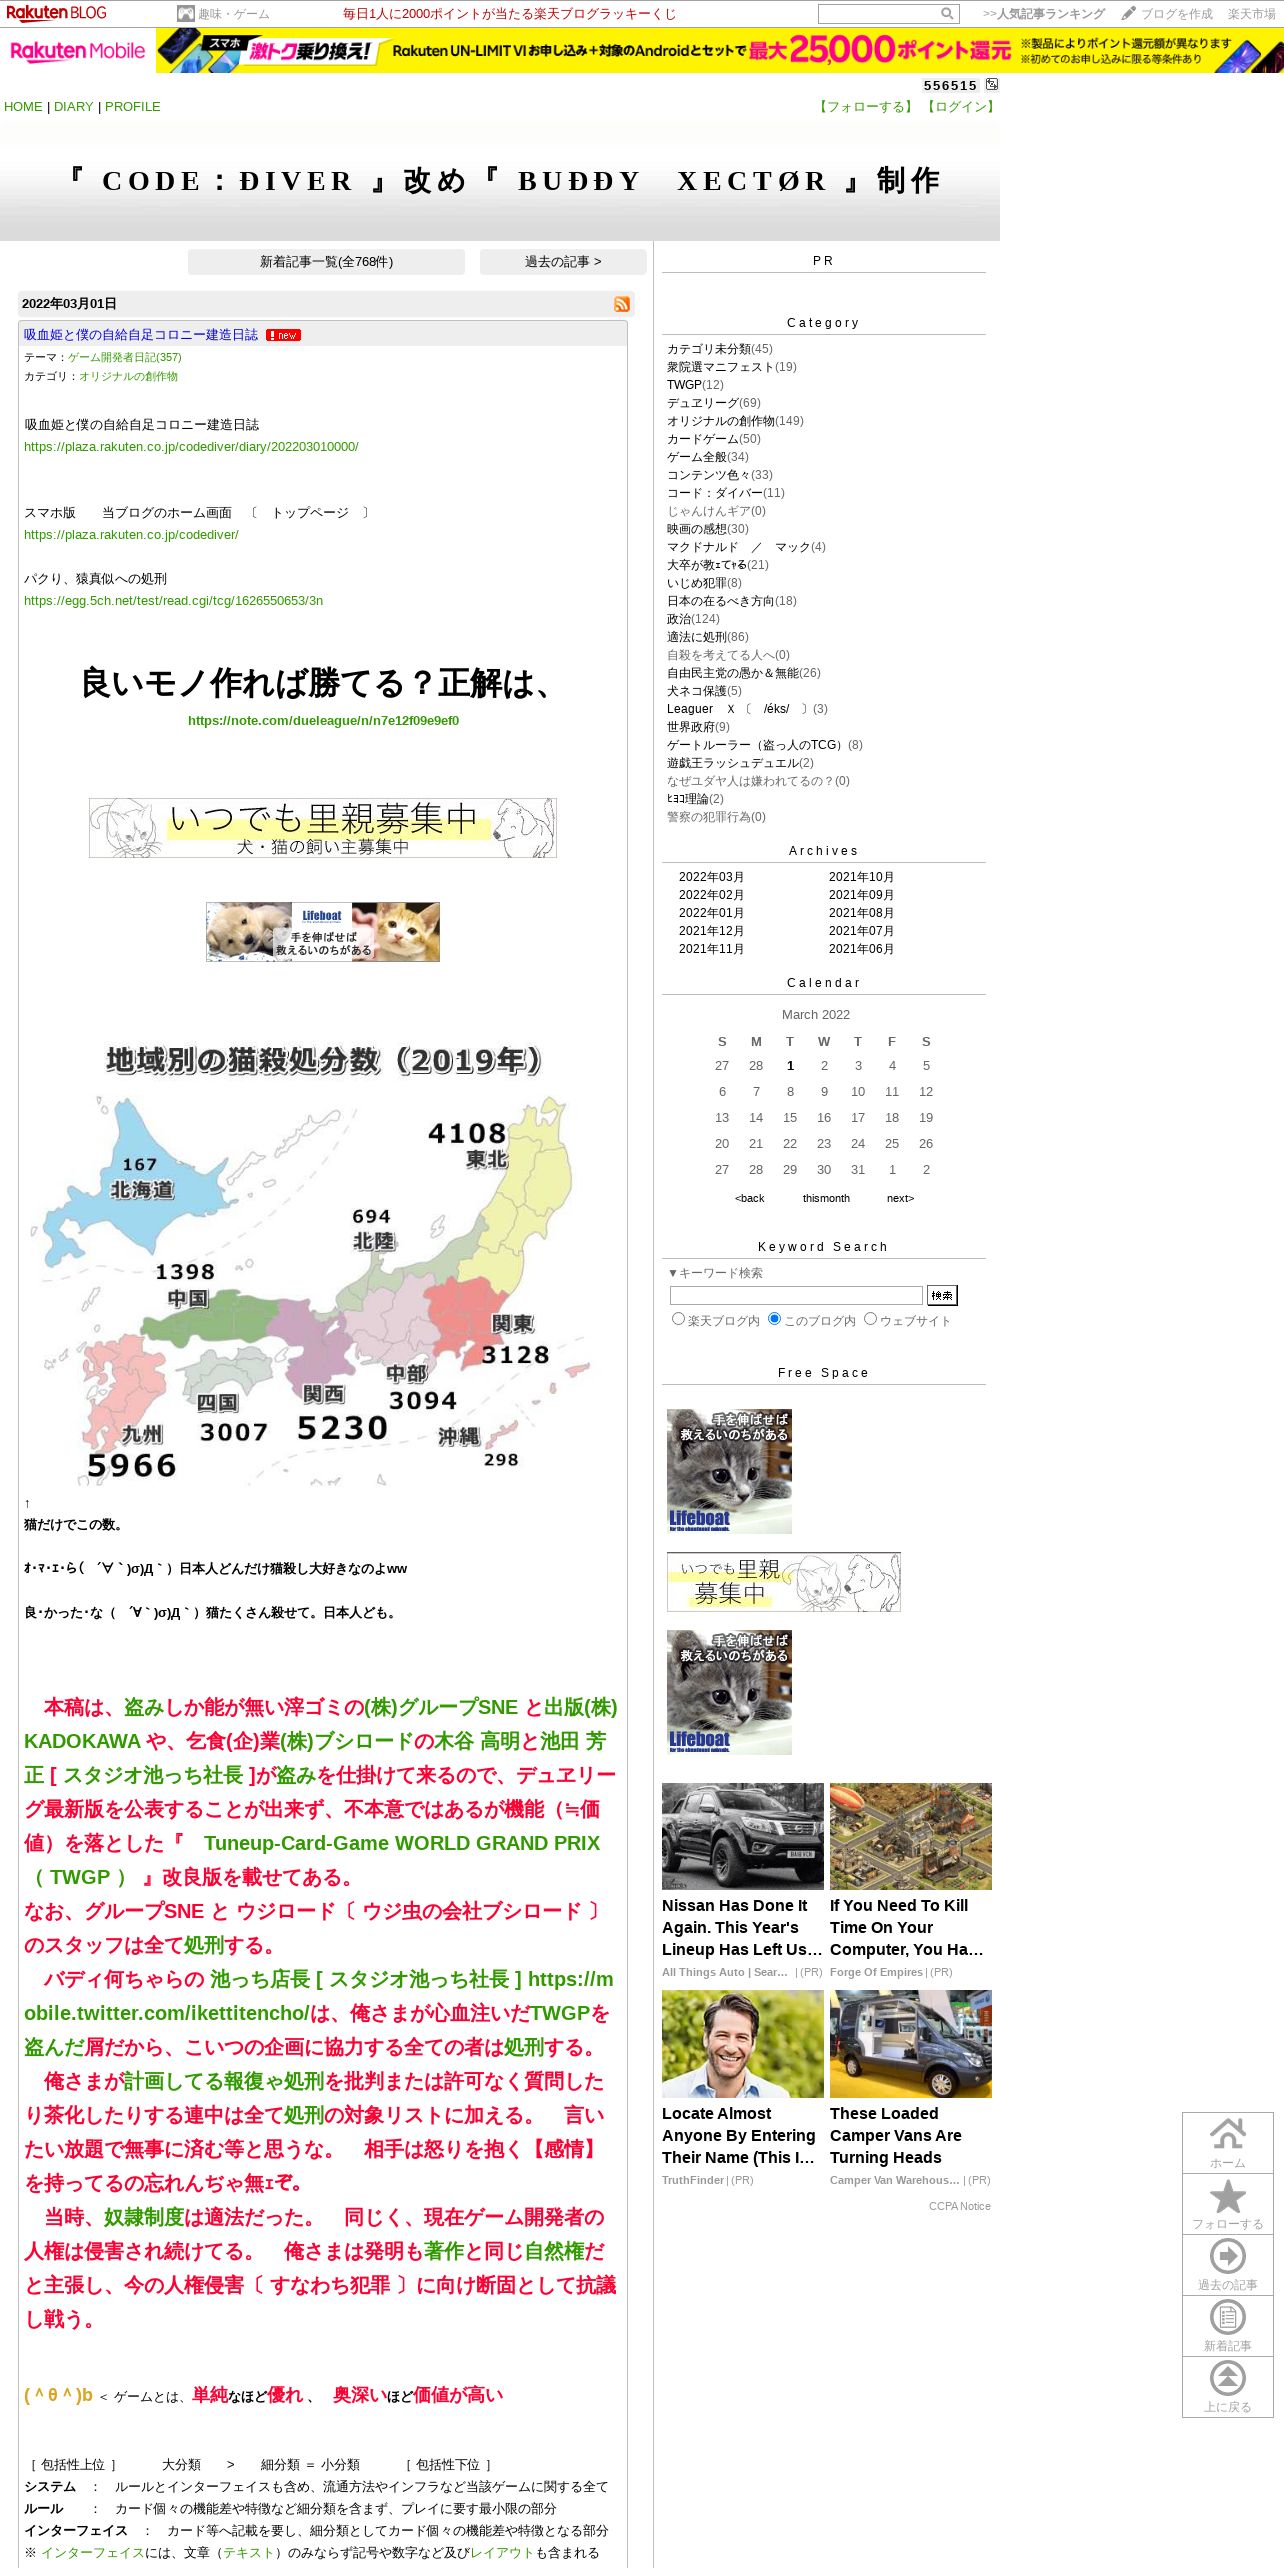Click the 【フォローする】 link
The height and width of the screenshot is (2568, 1284).
coord(866,107)
